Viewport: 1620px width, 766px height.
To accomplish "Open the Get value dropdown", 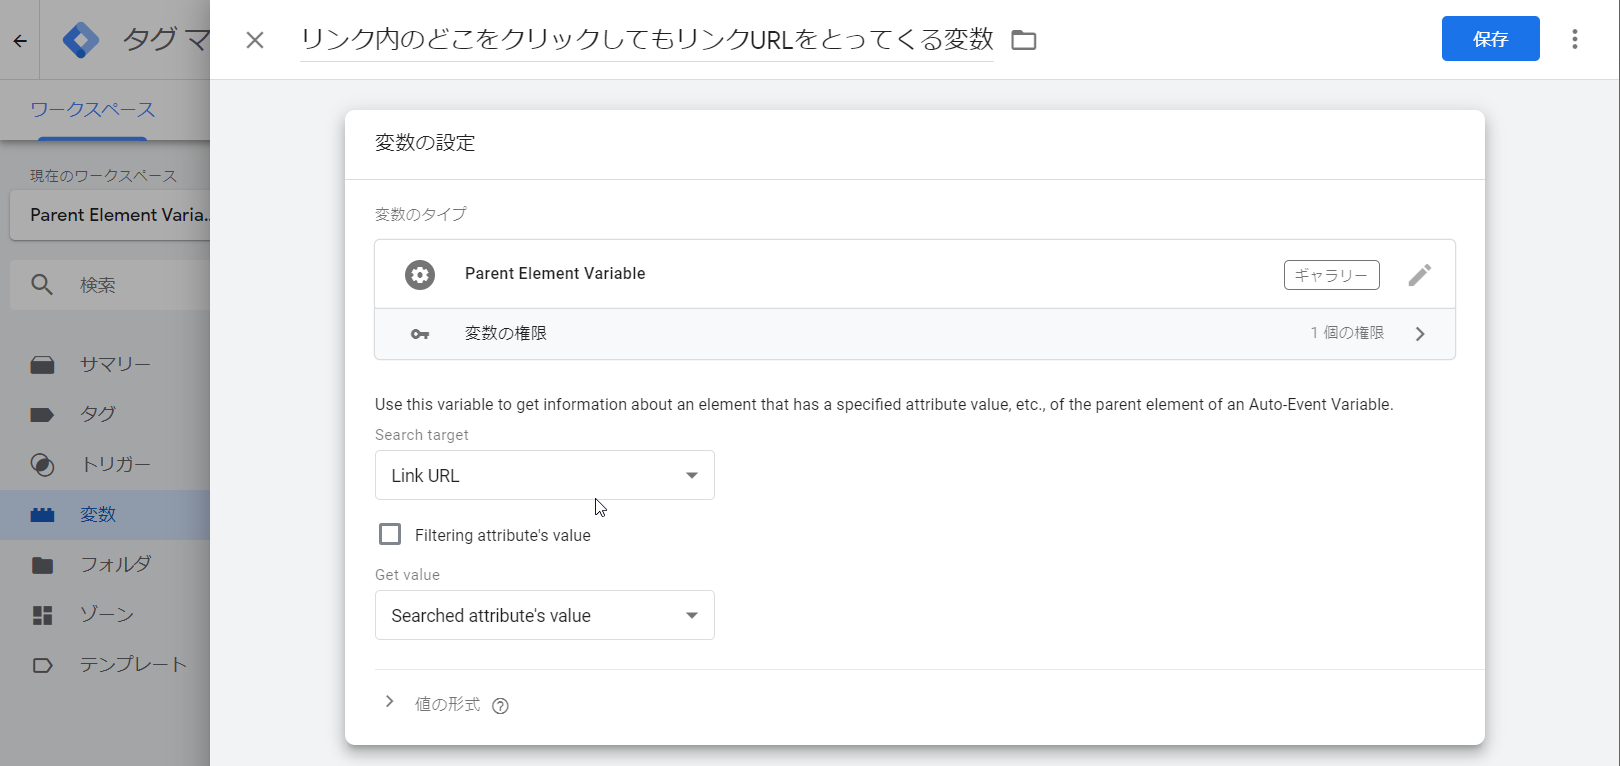I will 544,615.
